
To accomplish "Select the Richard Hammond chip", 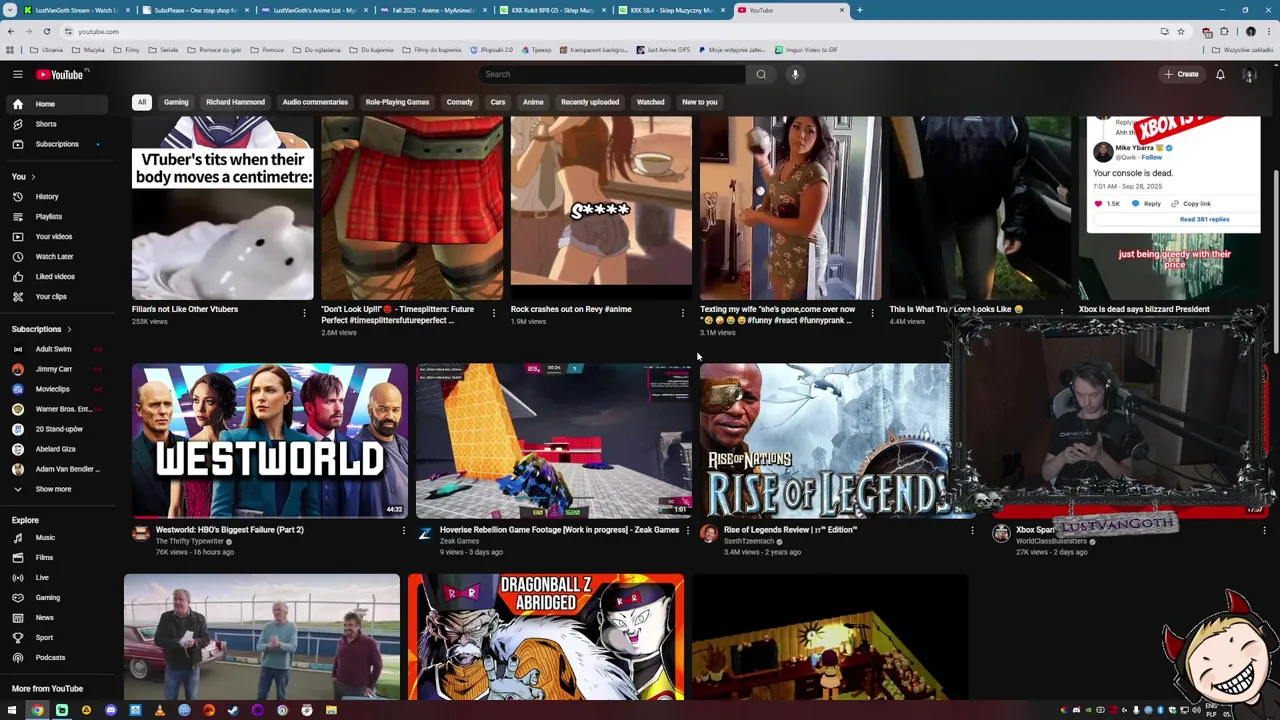I will (235, 102).
